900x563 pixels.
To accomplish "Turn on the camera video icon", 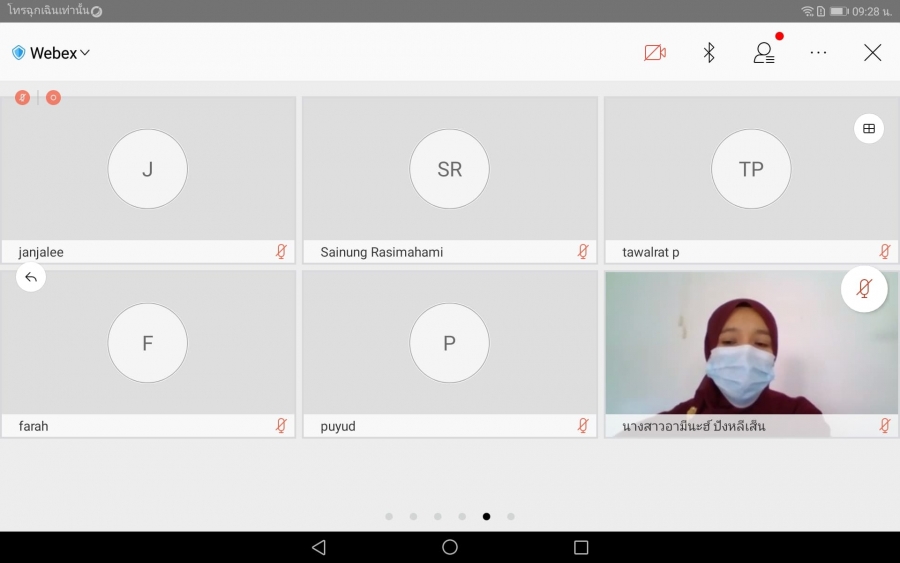I will [655, 53].
